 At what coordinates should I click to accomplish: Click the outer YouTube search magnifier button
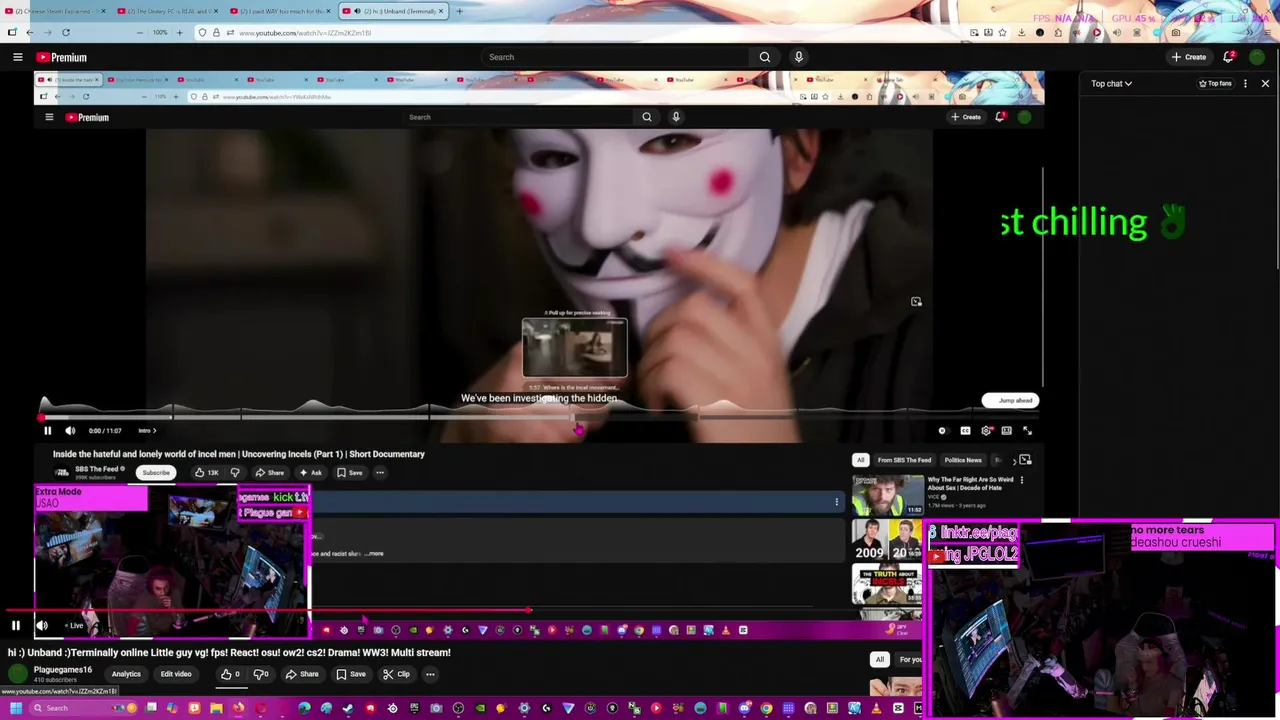(x=764, y=57)
